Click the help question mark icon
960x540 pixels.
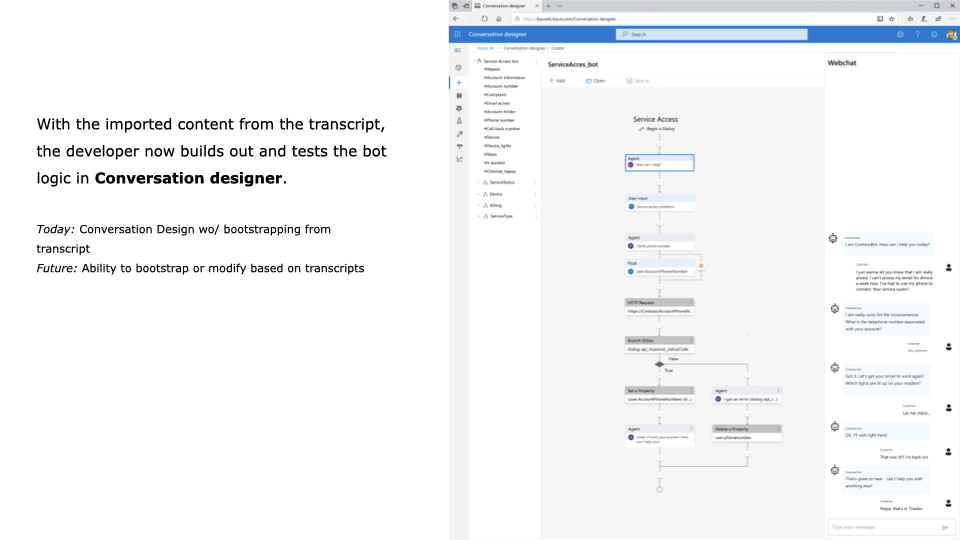tap(917, 34)
